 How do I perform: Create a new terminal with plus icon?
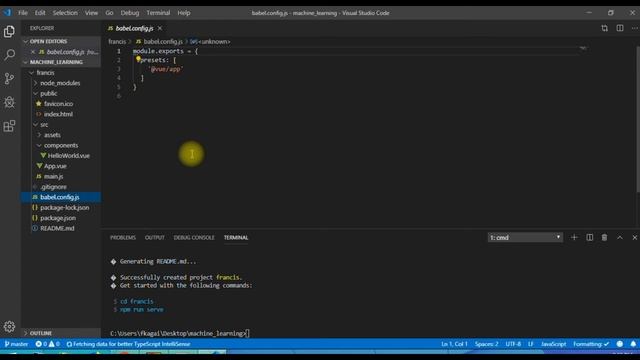pyautogui.click(x=574, y=237)
